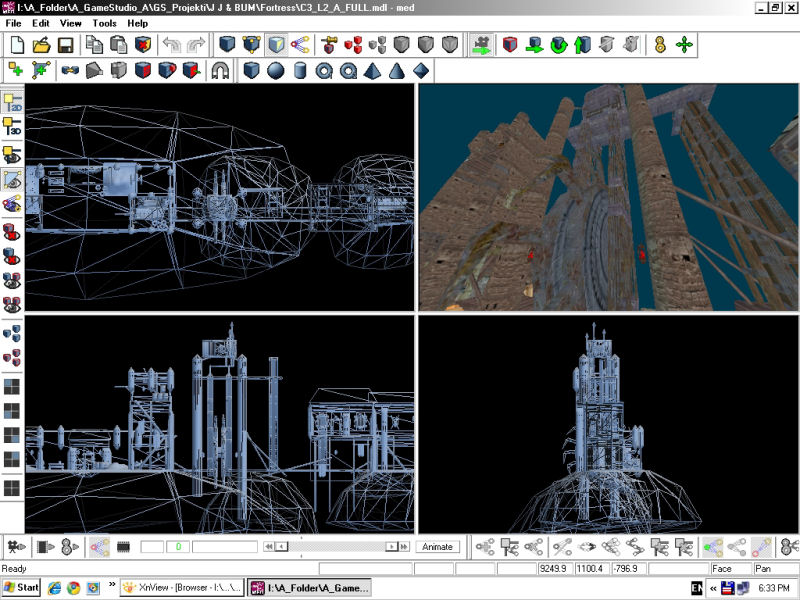Viewport: 800px width, 600px height.
Task: Expand quick launch overflow chevron
Action: point(112,584)
